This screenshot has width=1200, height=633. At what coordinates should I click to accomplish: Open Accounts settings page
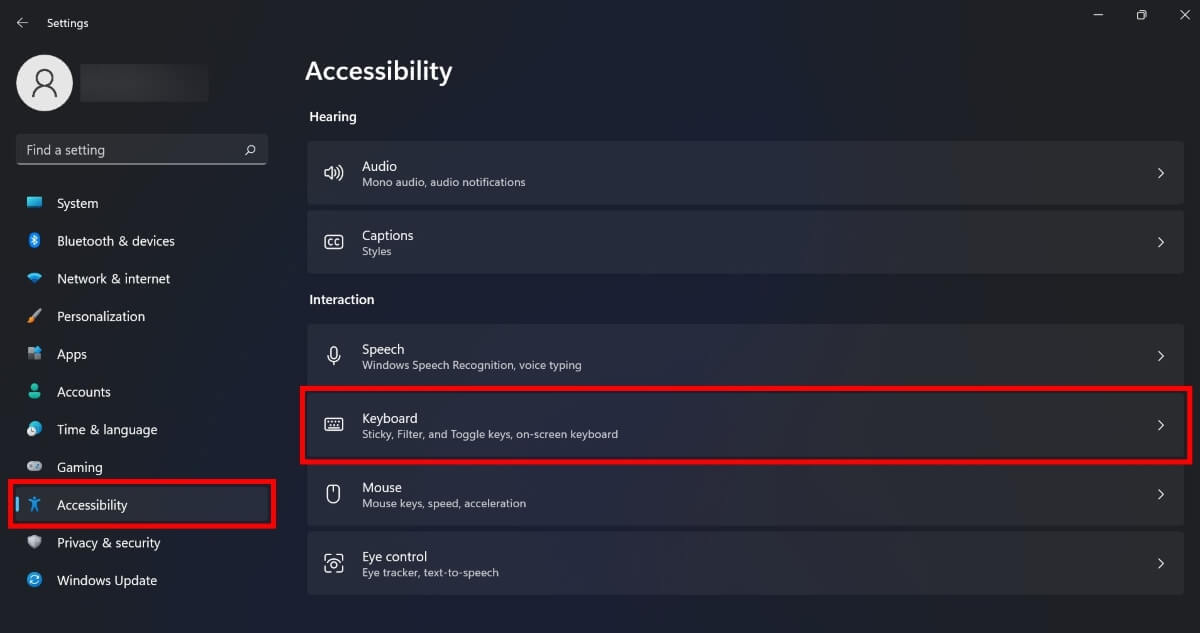[84, 392]
